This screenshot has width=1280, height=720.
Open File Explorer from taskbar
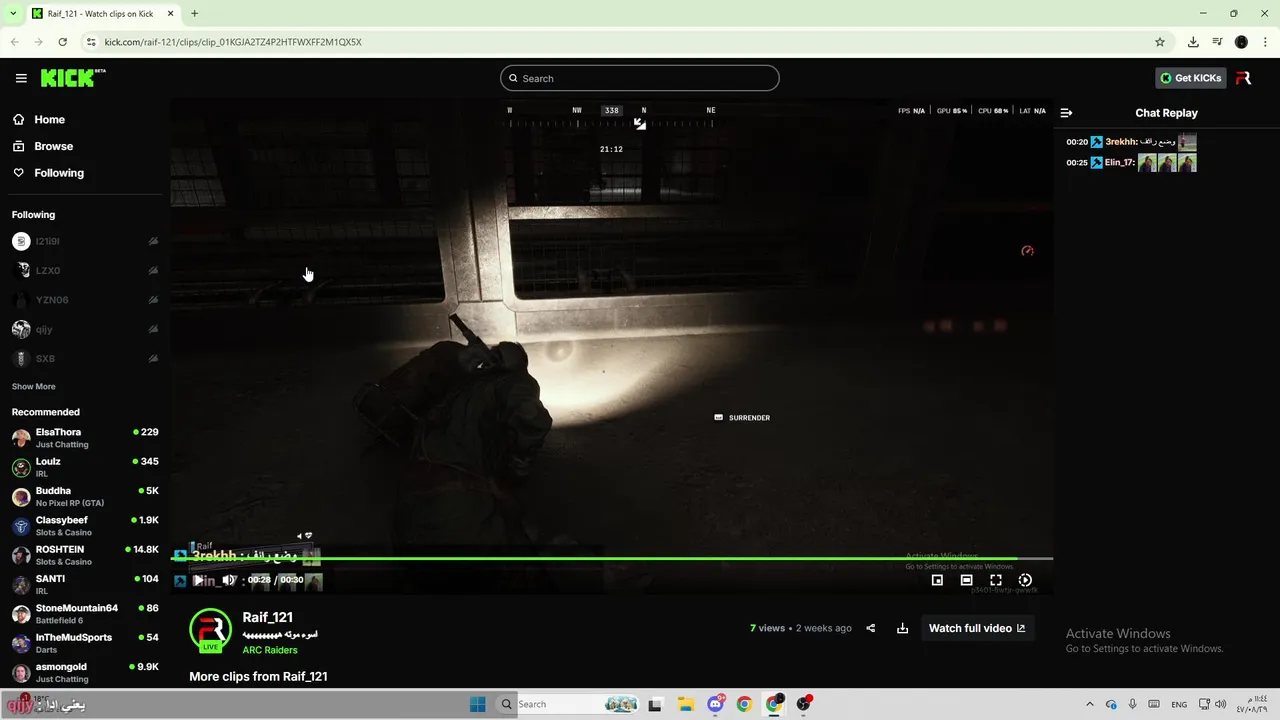(685, 704)
